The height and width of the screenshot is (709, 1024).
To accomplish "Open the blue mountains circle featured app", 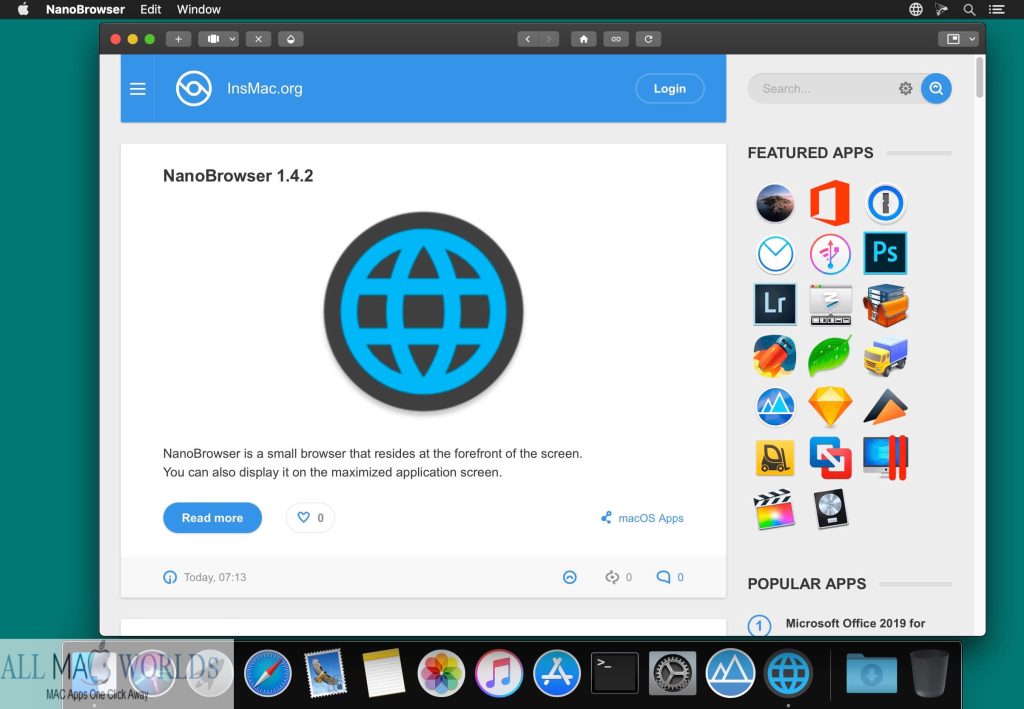I will coord(775,407).
